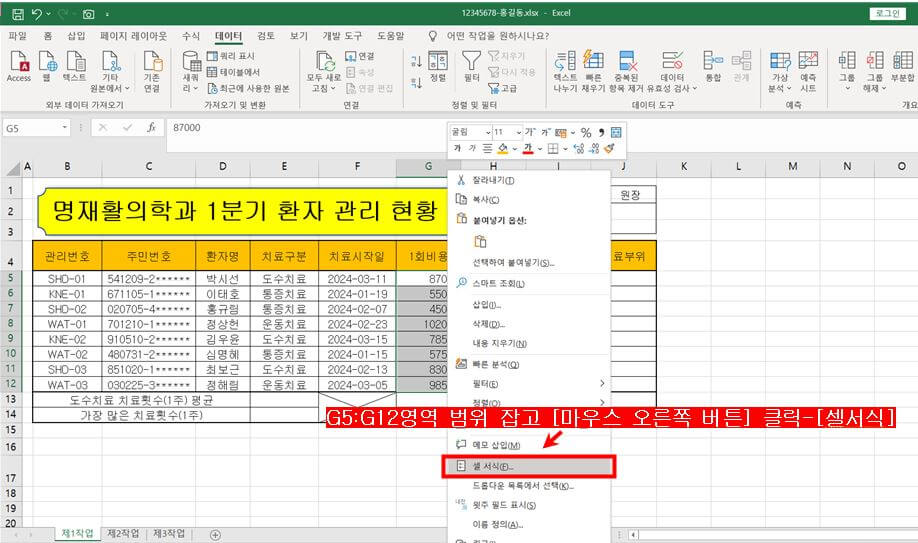The height and width of the screenshot is (543, 918).
Task: Click the 연결 connections button
Action: [360, 56]
